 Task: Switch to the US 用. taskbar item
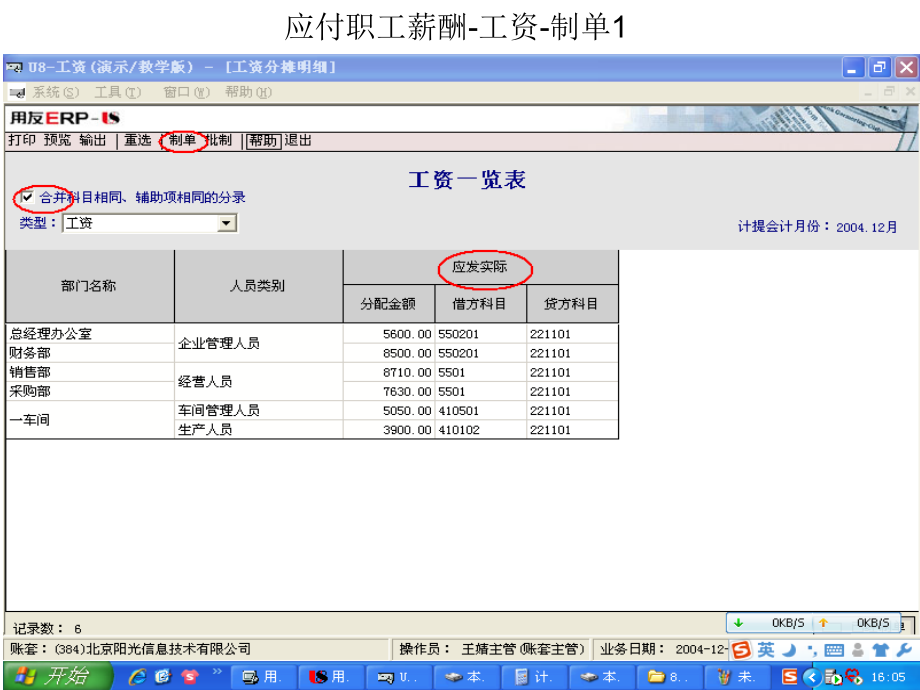point(330,677)
